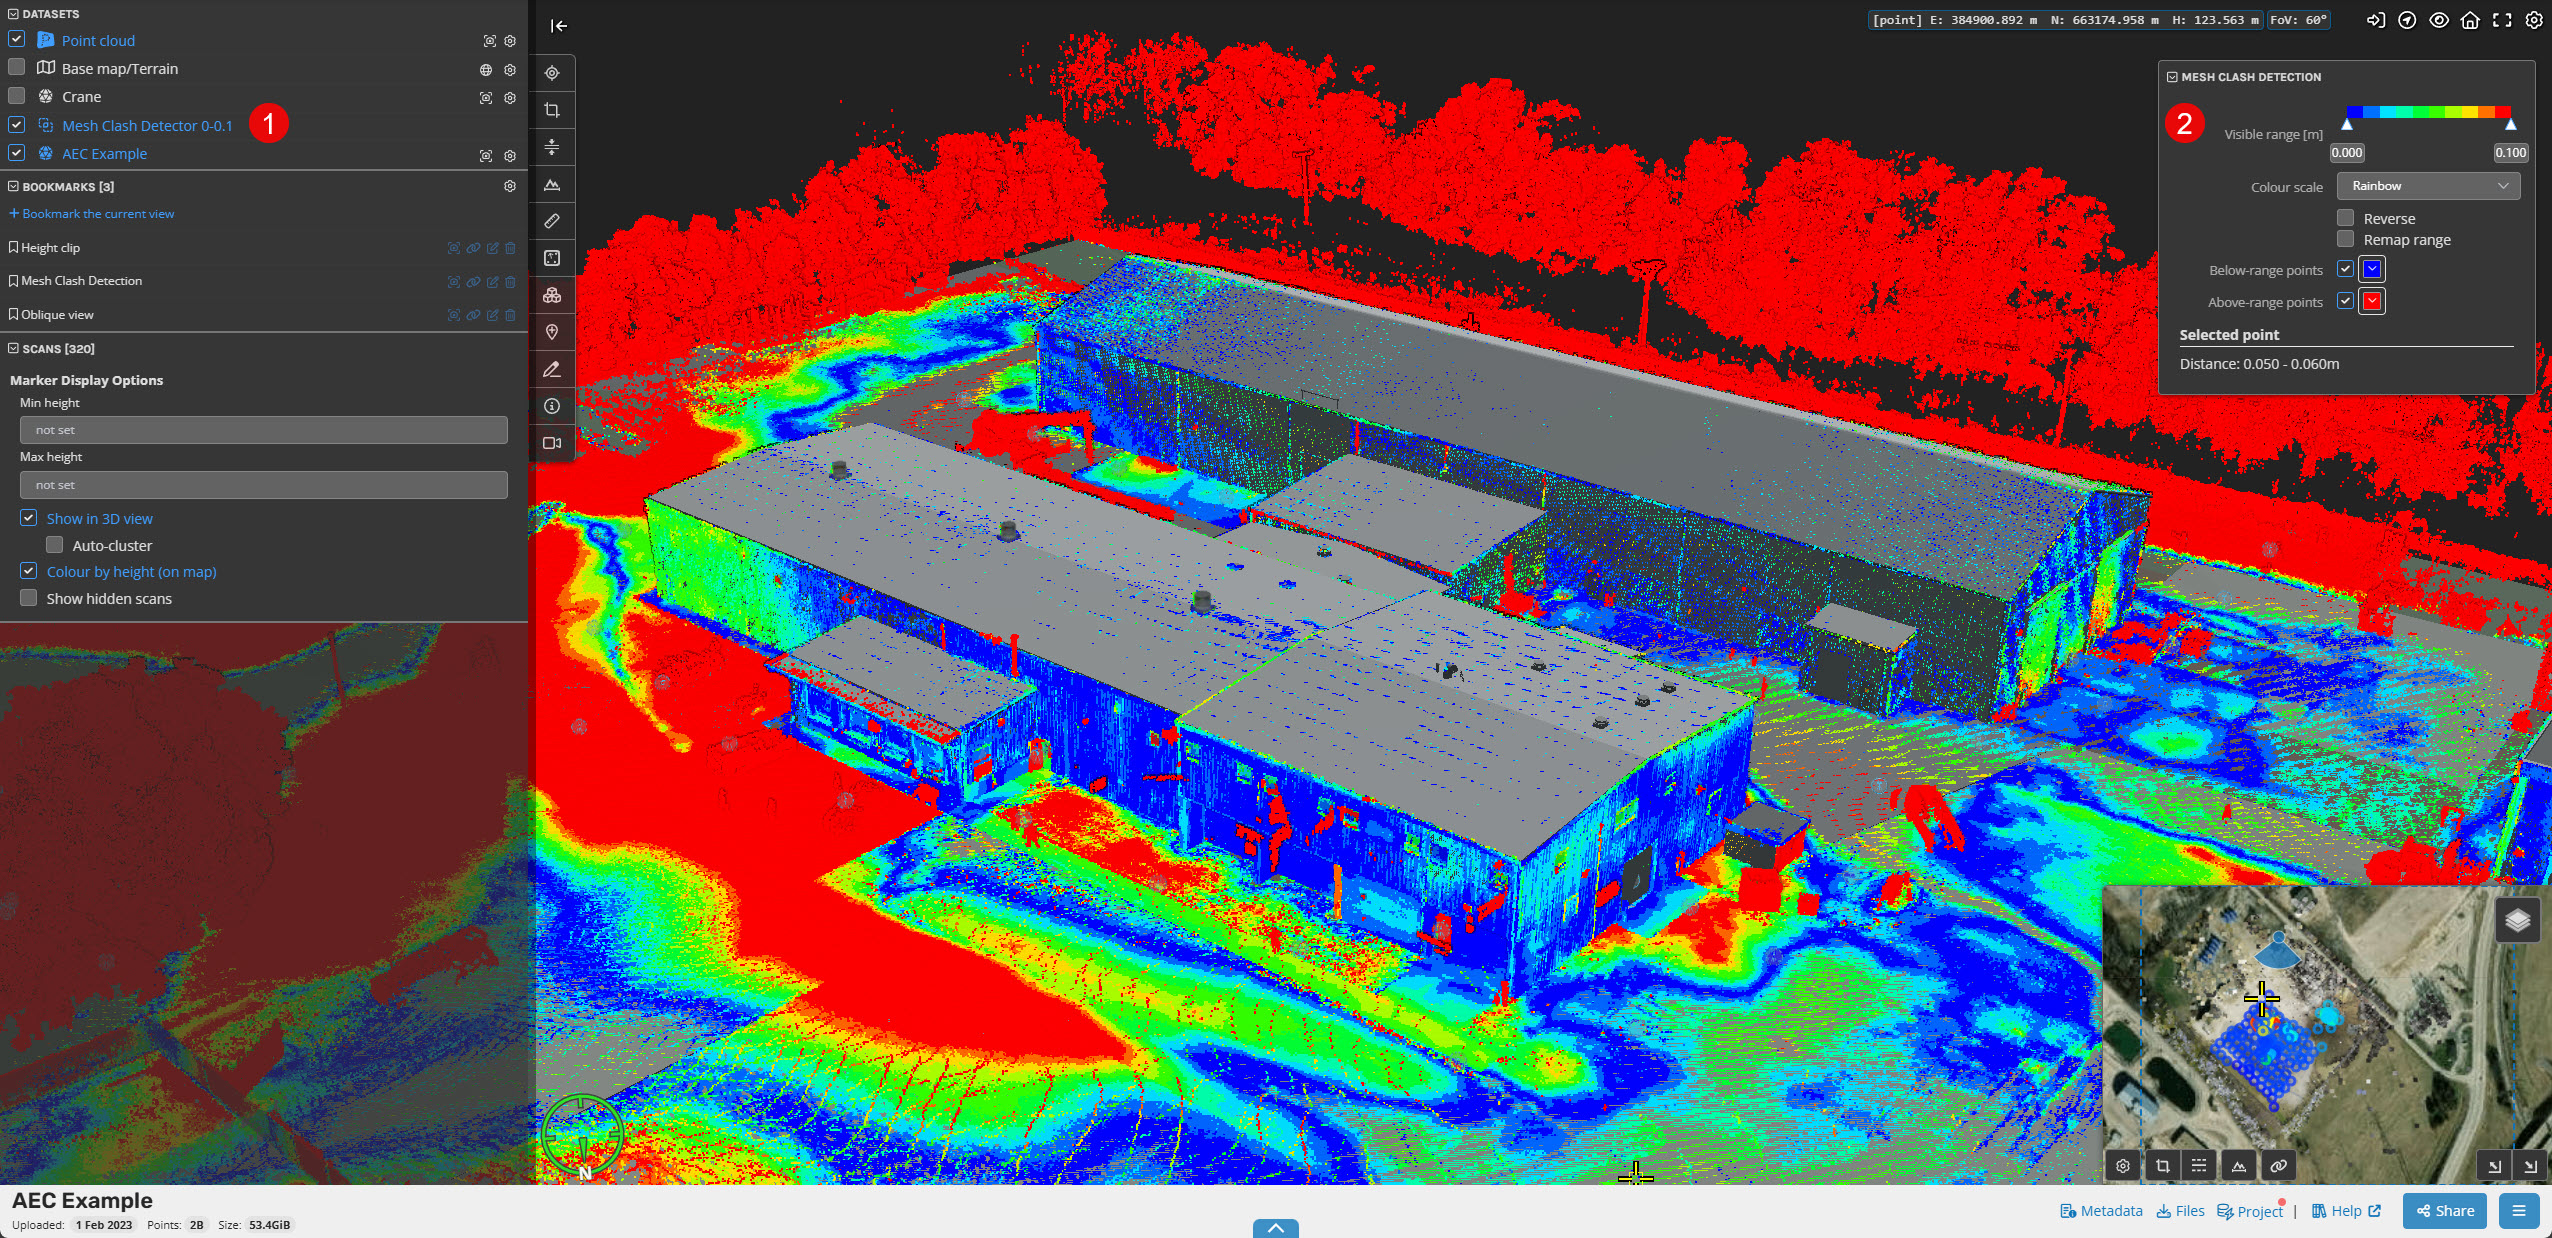Tick the Reverse colour scale checkbox

point(2345,218)
